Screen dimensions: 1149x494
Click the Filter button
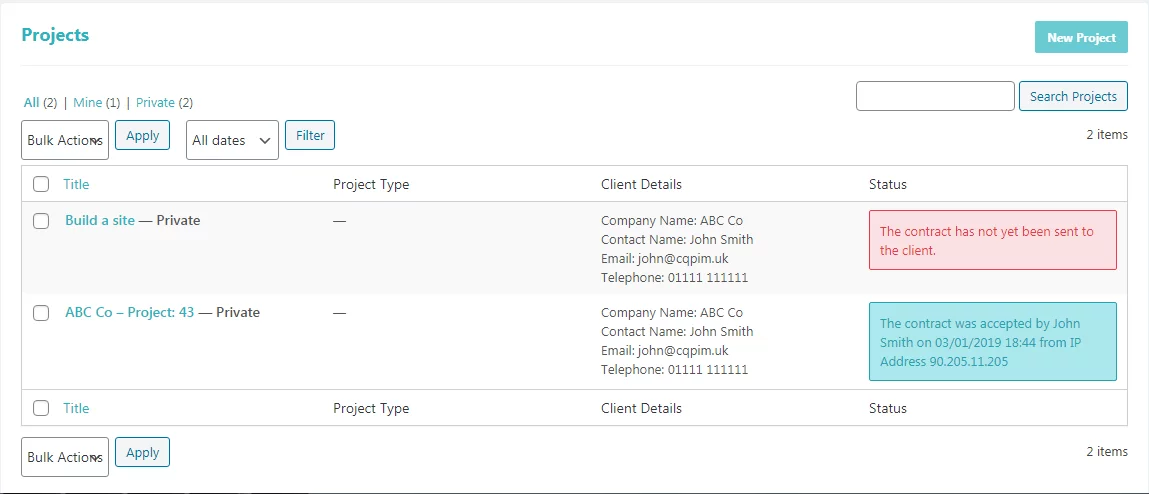(310, 135)
